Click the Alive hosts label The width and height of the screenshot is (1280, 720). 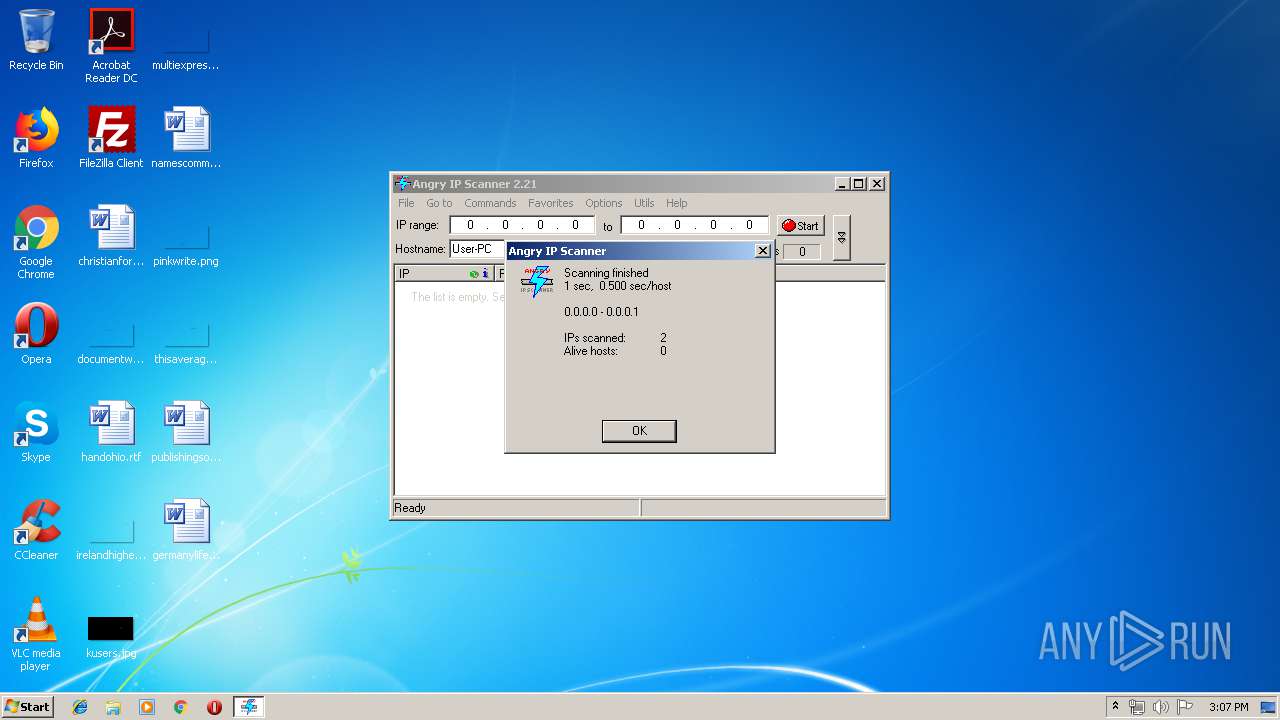591,351
